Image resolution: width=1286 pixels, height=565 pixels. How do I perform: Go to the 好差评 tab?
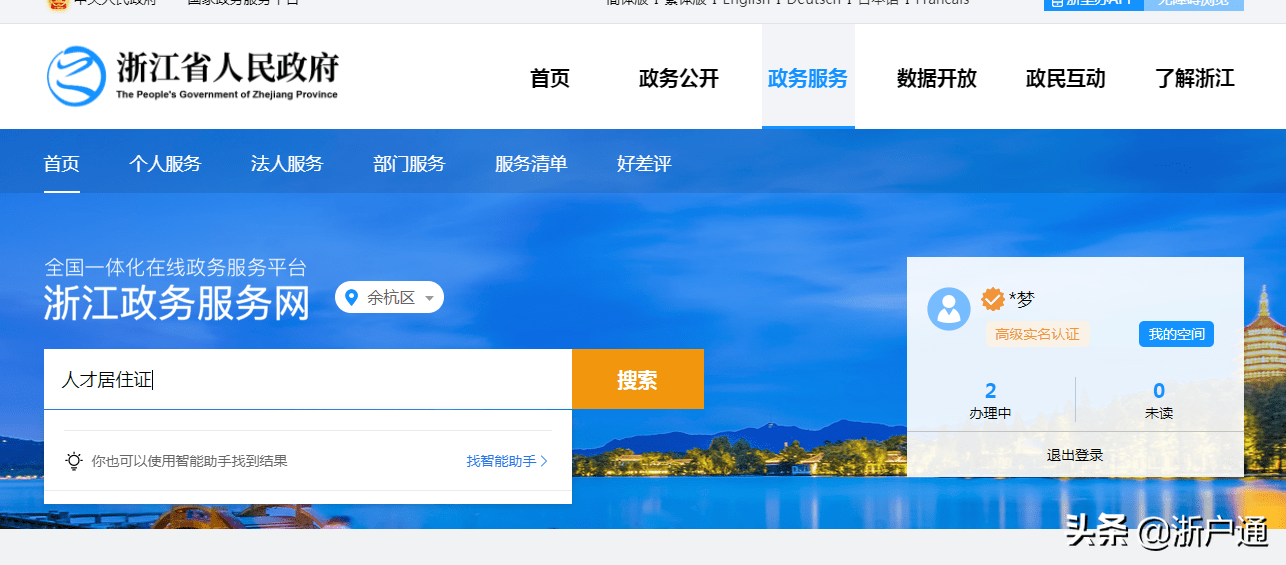(644, 164)
